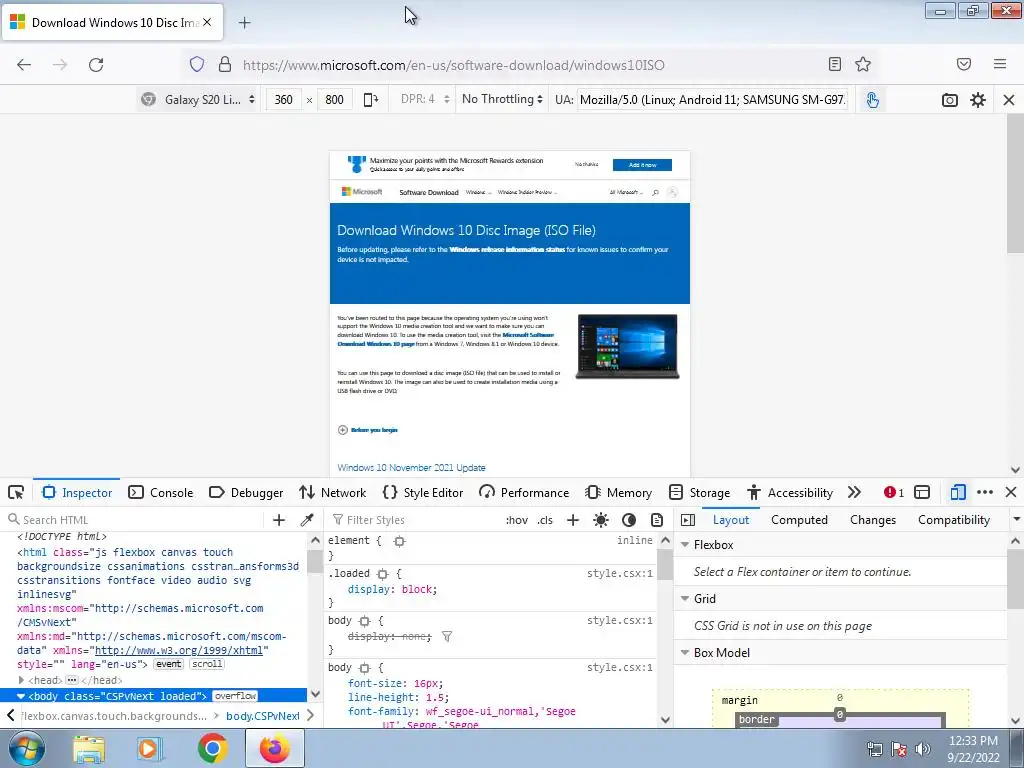
Task: Click Add it now rewards button
Action: point(642,165)
